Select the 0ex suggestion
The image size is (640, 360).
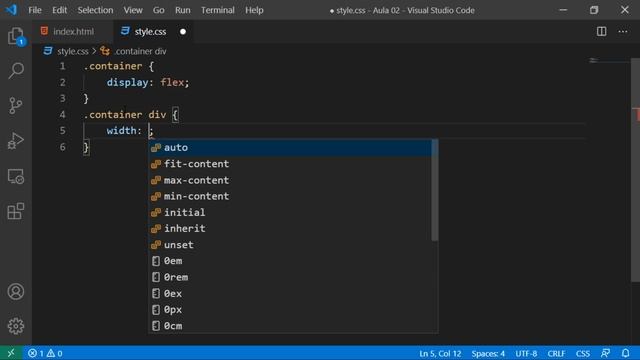[x=290, y=293]
